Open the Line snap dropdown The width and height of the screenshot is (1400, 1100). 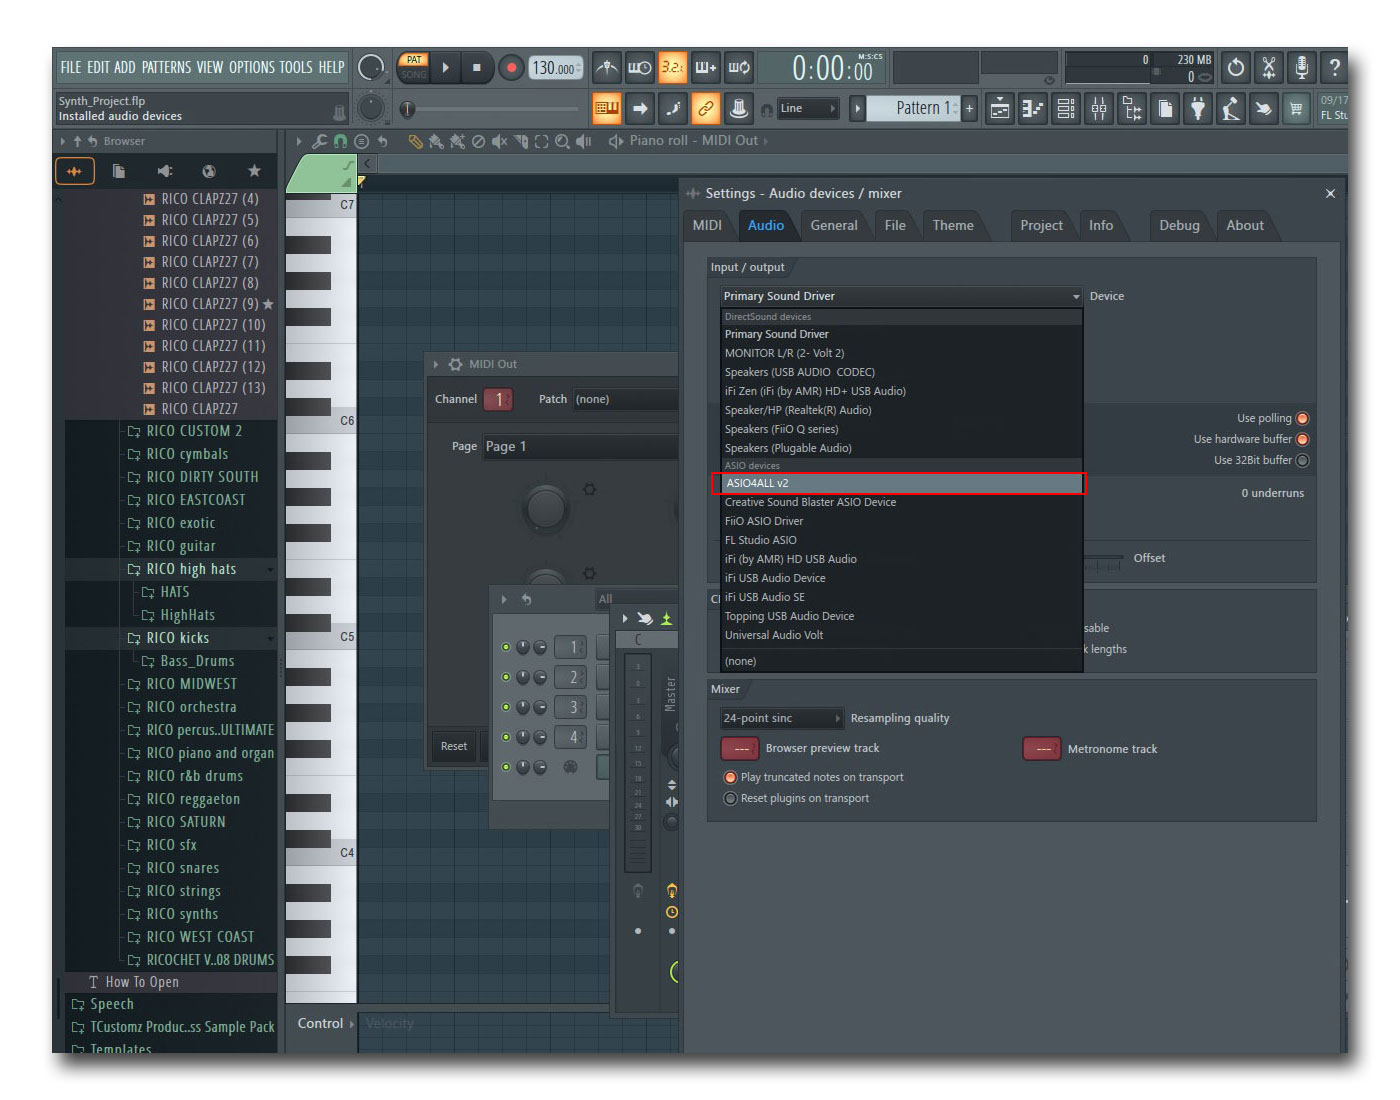[808, 108]
